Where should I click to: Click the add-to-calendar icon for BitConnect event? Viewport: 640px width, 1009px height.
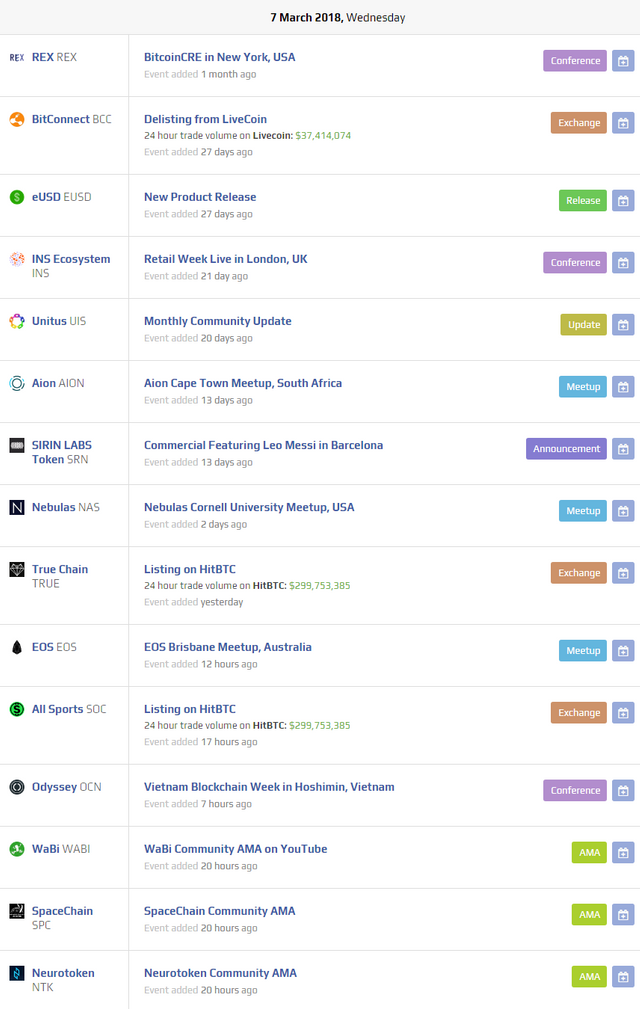623,123
